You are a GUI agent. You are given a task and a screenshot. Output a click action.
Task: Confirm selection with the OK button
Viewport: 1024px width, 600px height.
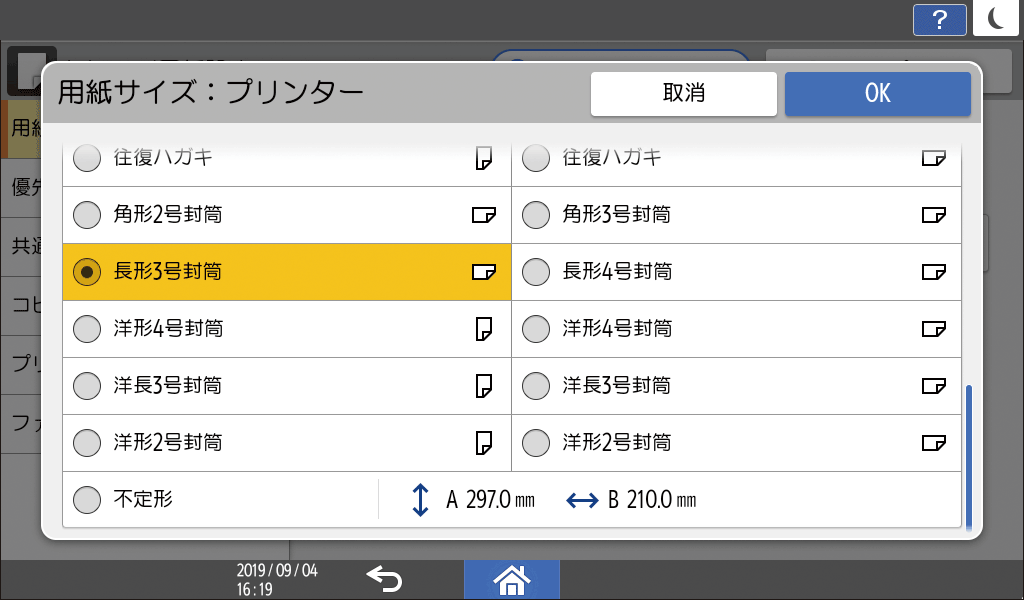pyautogui.click(x=877, y=93)
